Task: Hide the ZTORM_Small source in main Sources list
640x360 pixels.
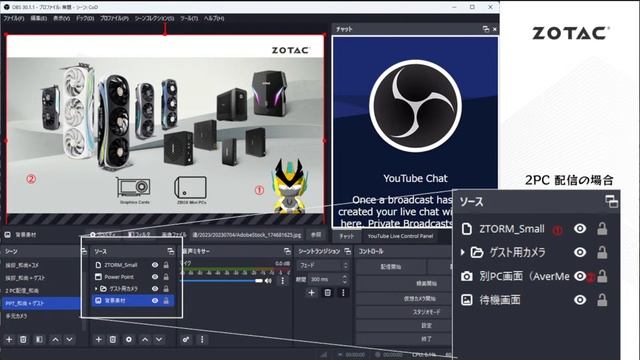Action: point(155,265)
